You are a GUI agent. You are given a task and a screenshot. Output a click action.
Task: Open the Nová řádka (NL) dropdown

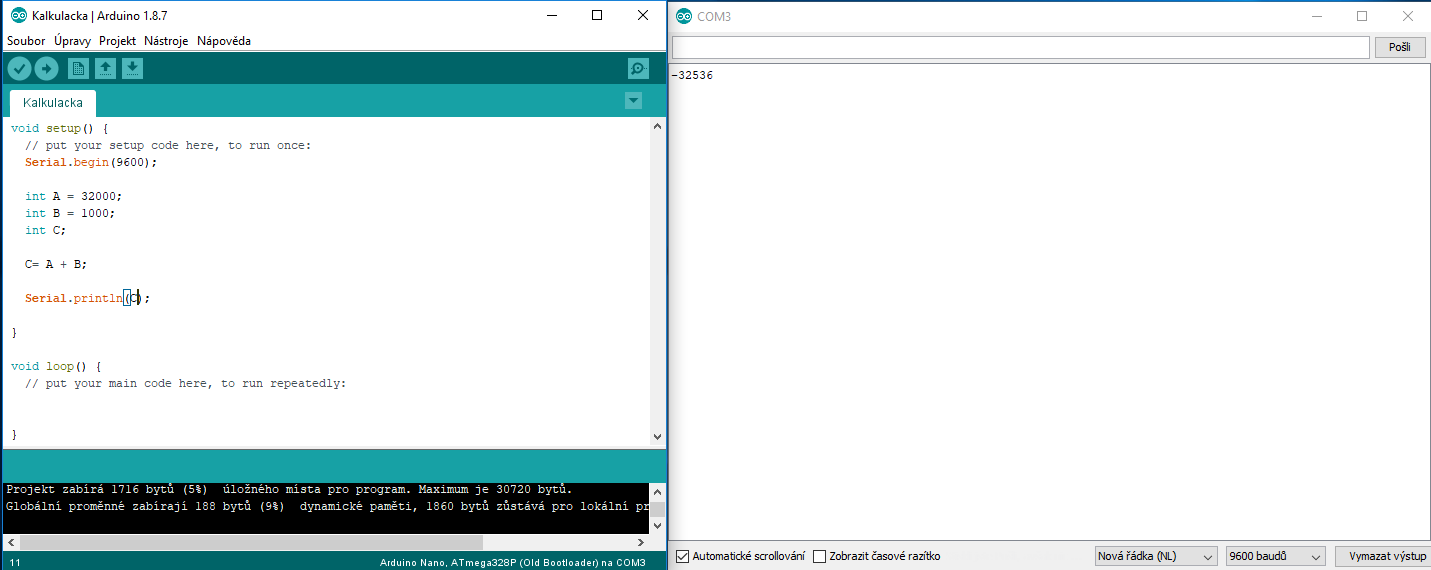point(1156,556)
